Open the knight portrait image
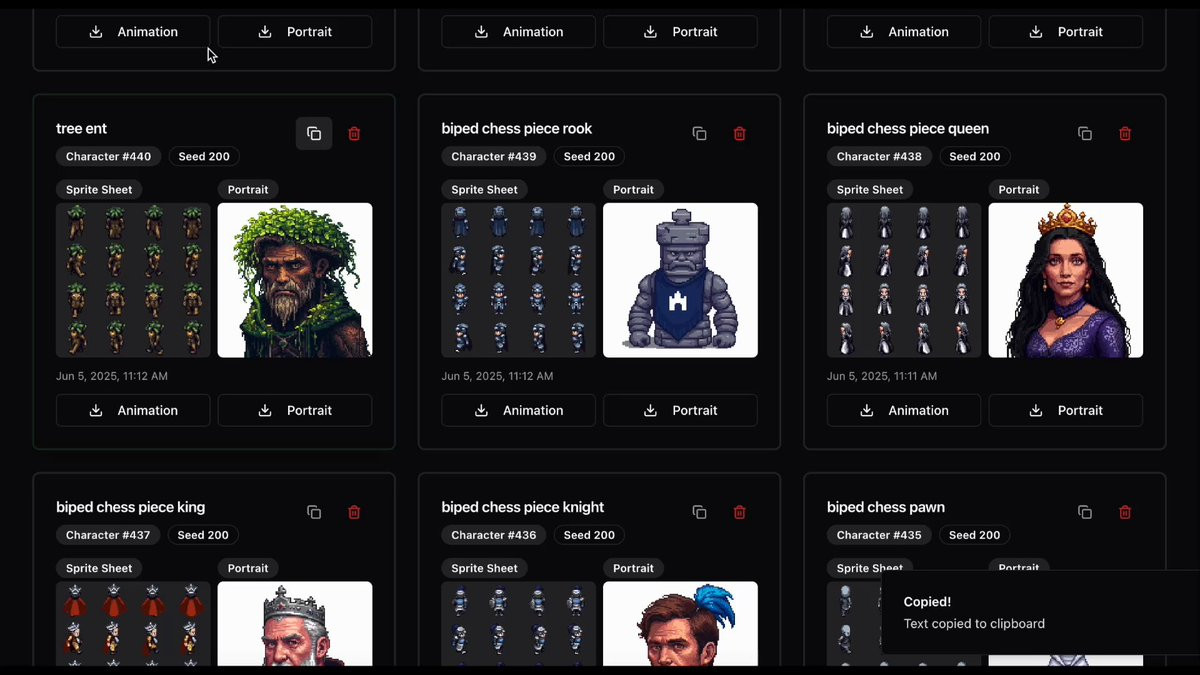 click(680, 624)
